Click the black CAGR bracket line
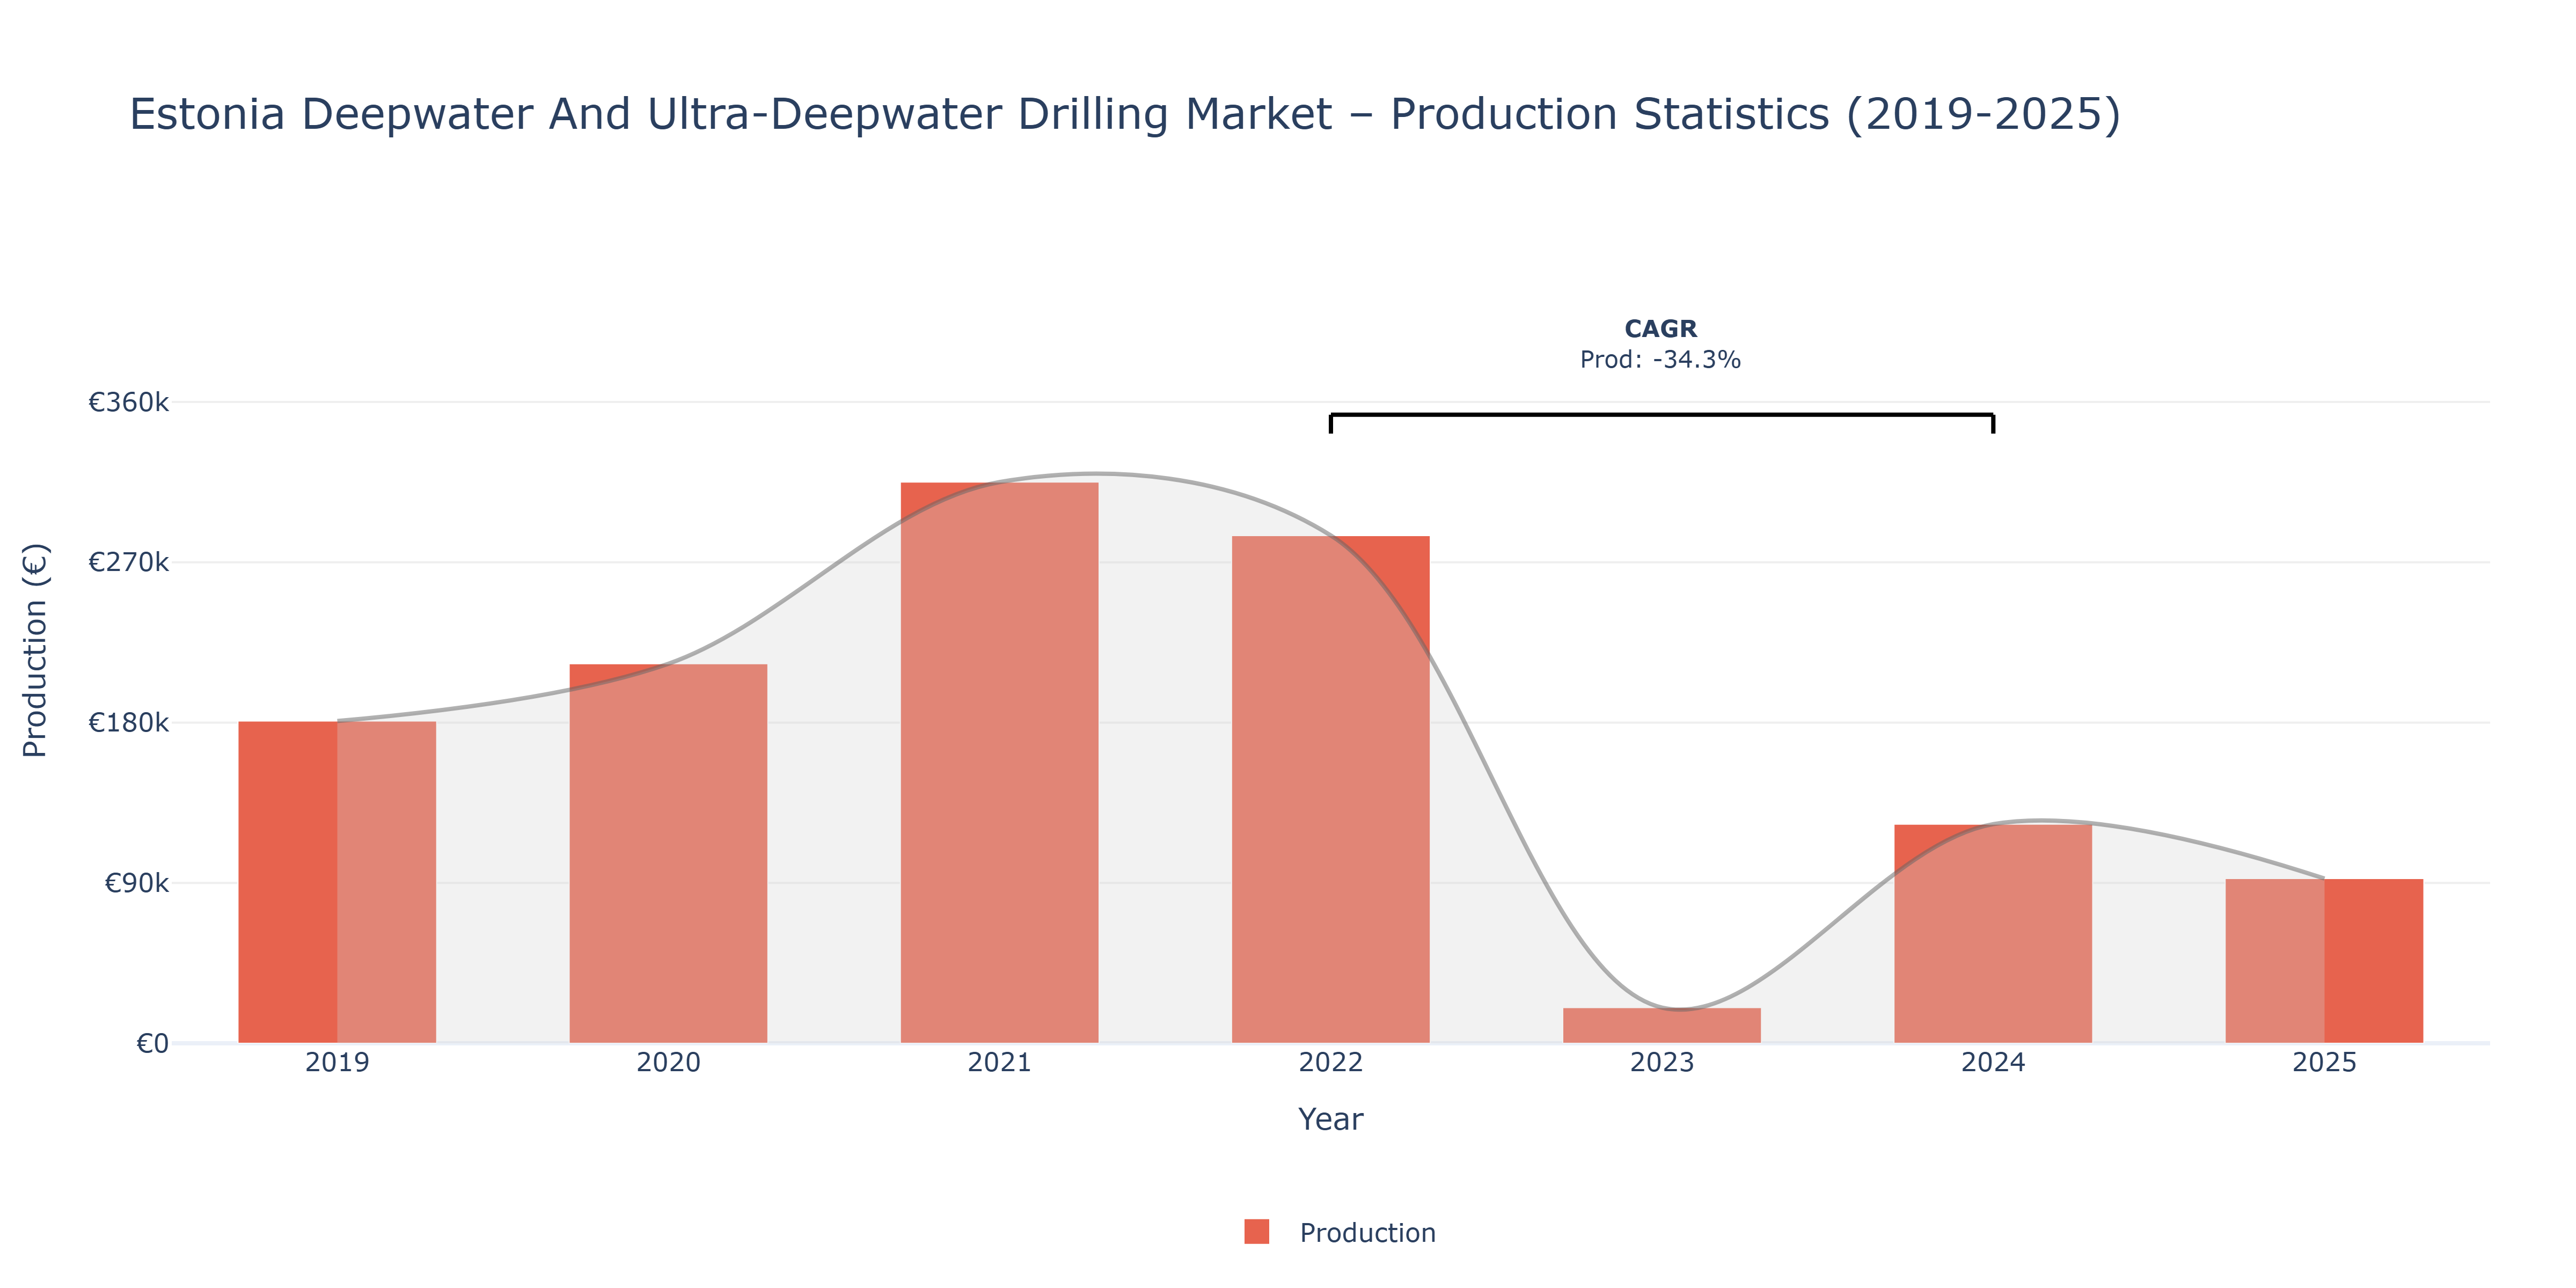This screenshot has height=1288, width=2576. [1661, 415]
